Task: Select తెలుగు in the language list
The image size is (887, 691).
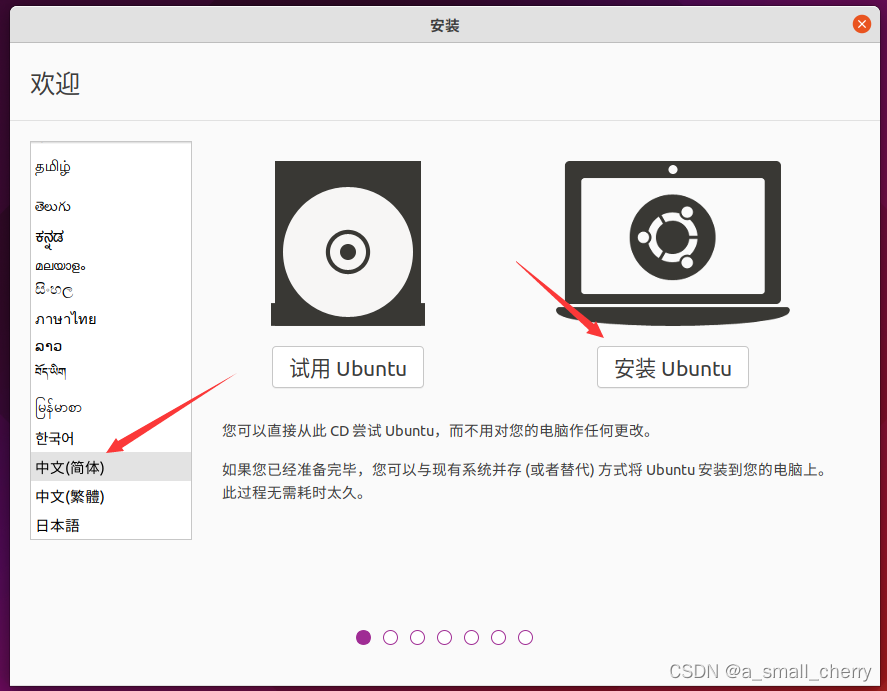Action: coord(111,207)
